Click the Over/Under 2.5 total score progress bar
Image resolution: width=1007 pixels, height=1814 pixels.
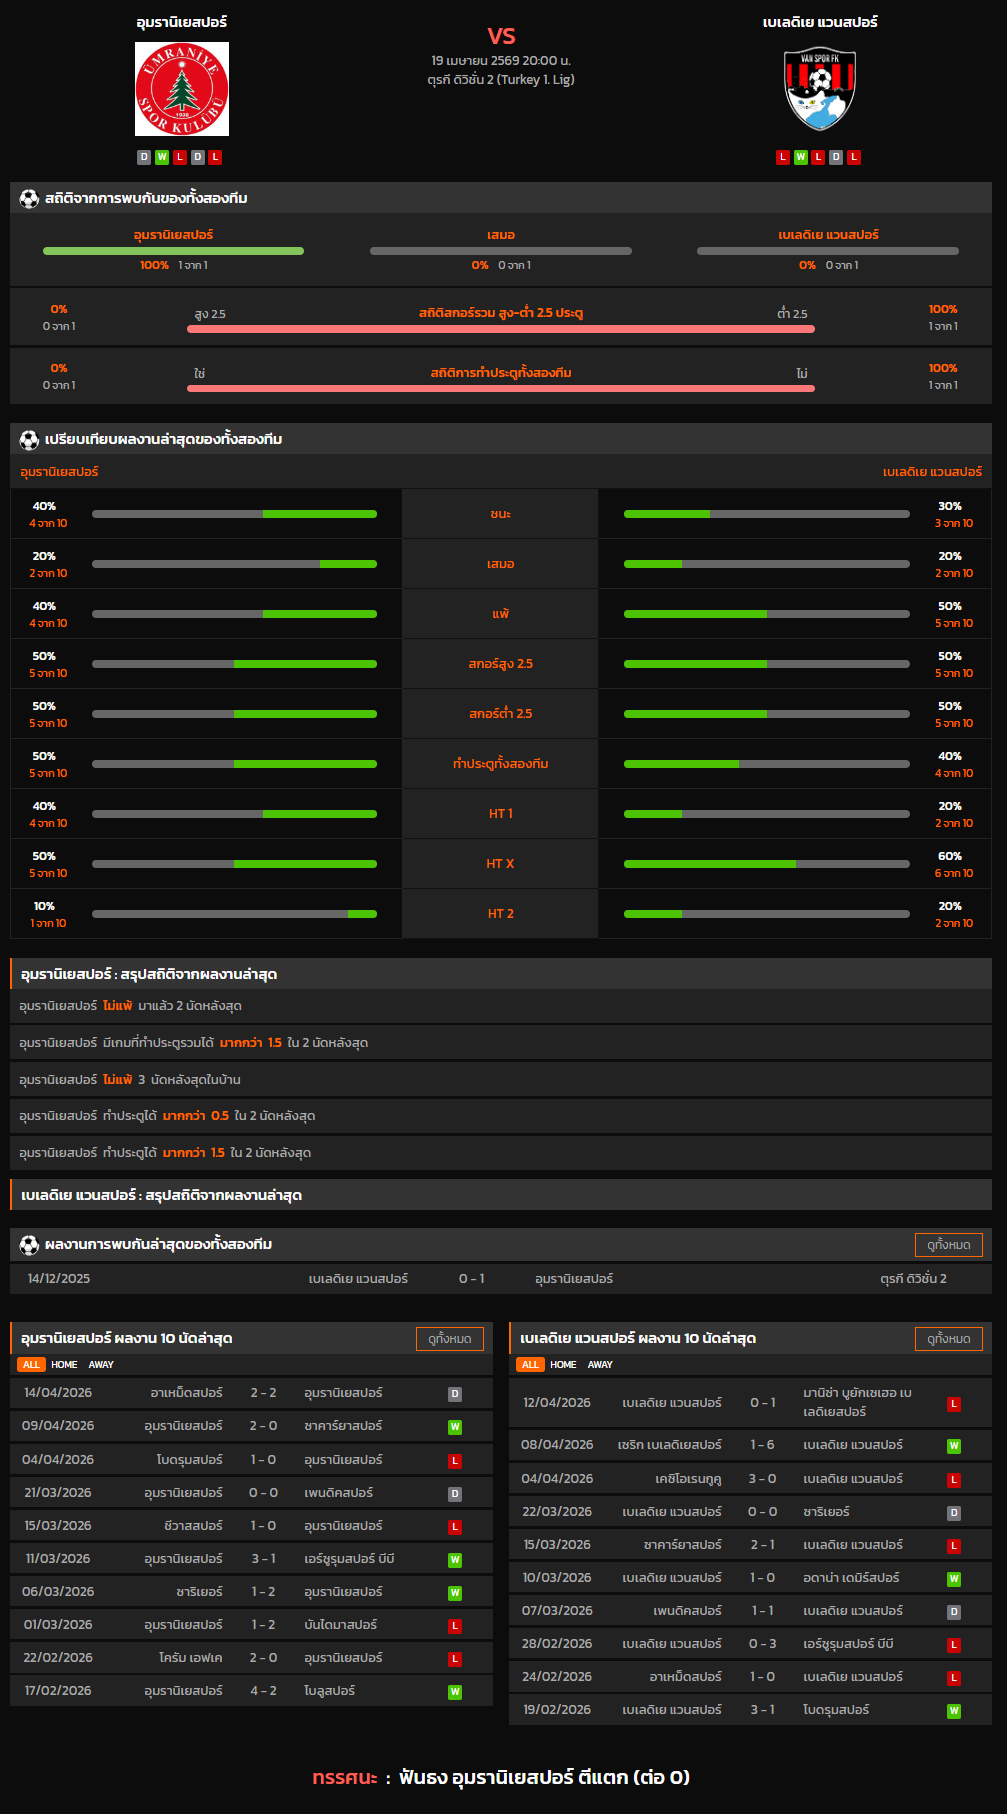(x=500, y=328)
